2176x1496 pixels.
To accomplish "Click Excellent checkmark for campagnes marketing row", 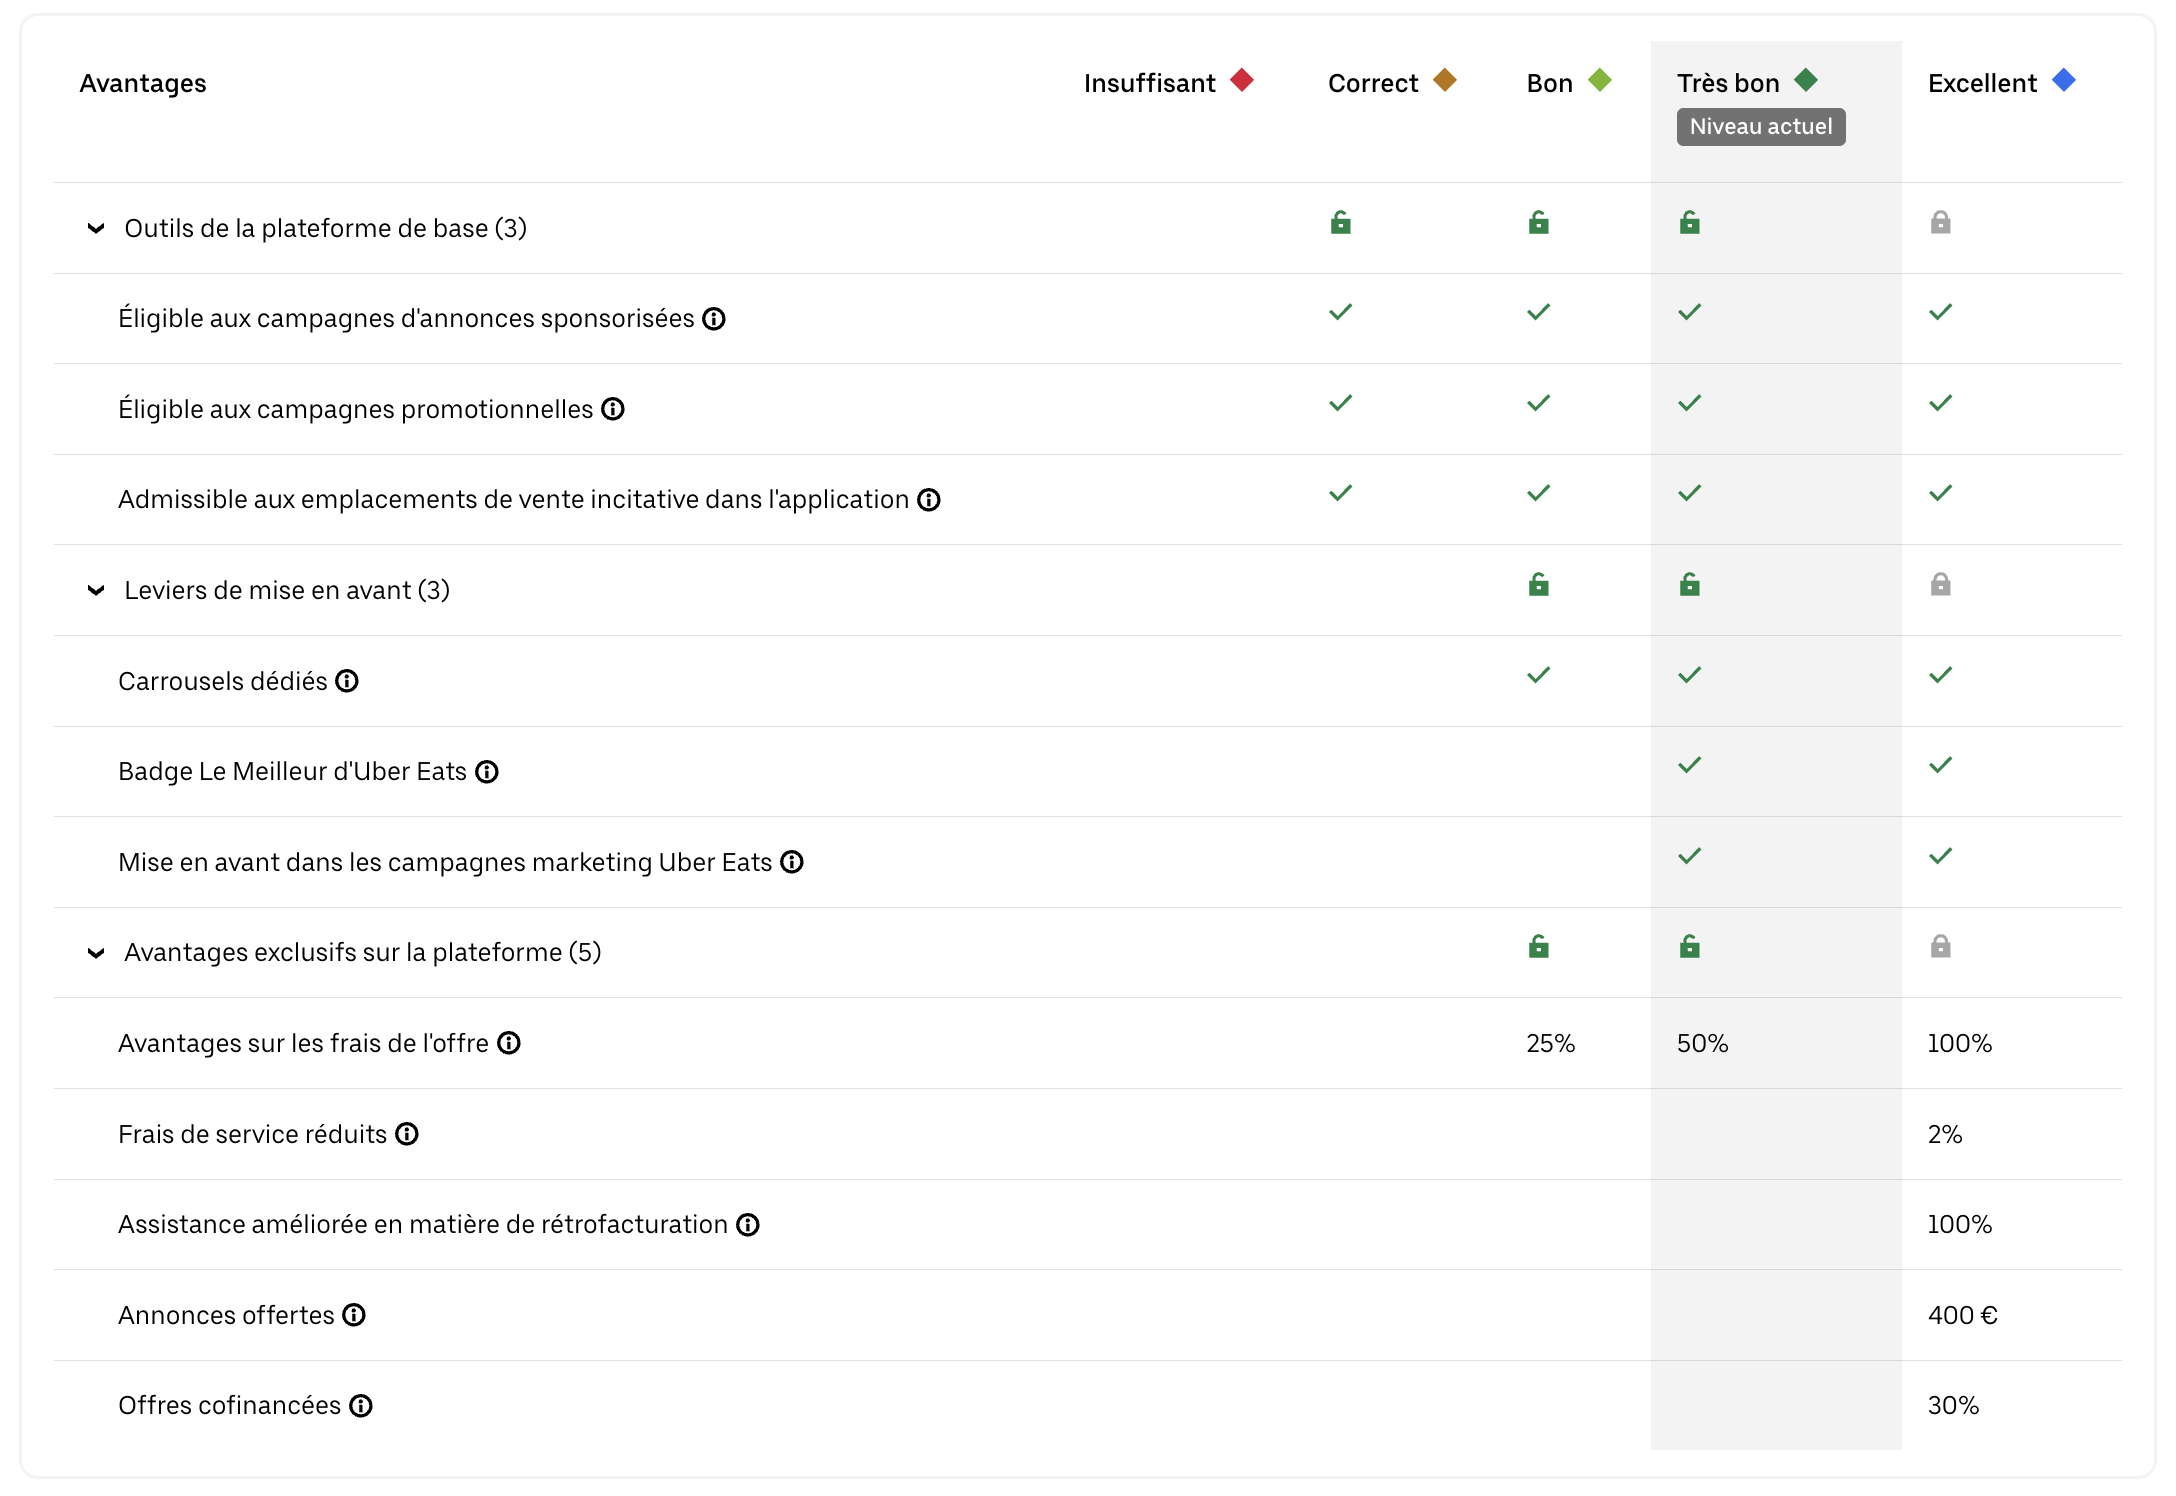I will point(1941,856).
